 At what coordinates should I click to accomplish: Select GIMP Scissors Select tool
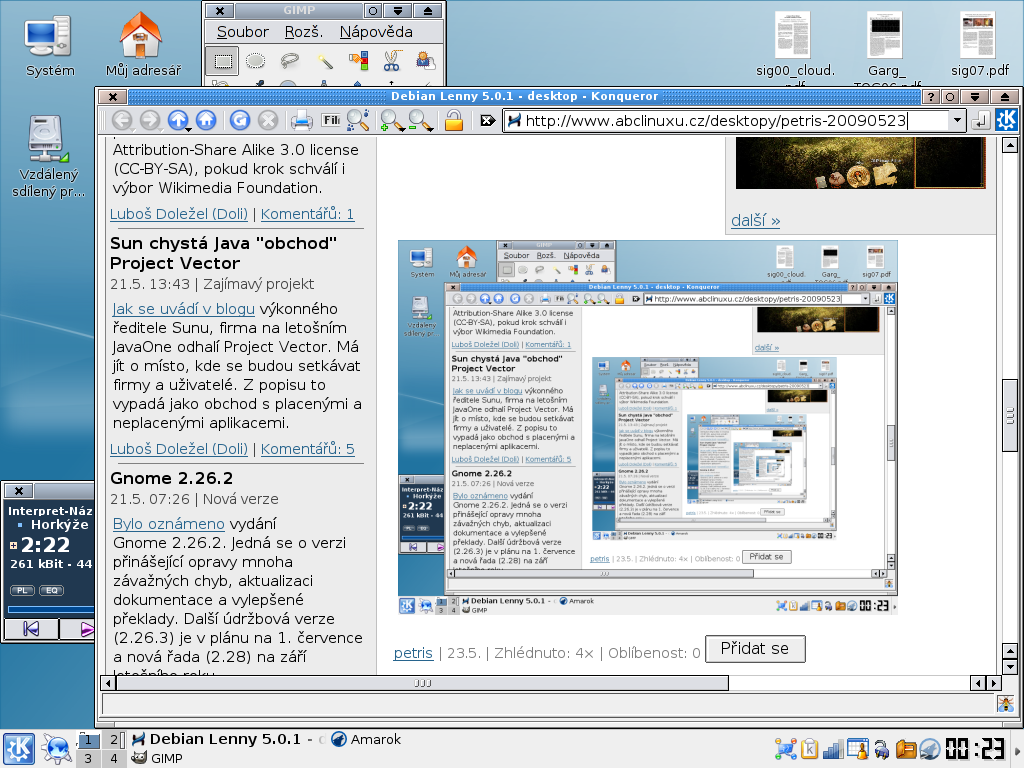coord(392,61)
